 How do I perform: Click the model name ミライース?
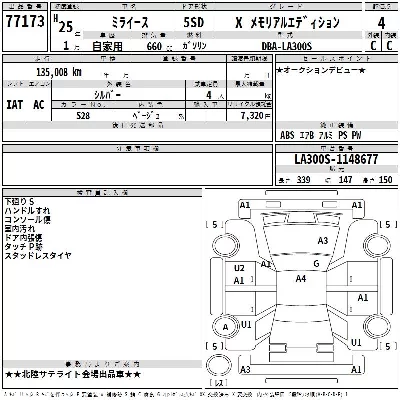point(130,23)
